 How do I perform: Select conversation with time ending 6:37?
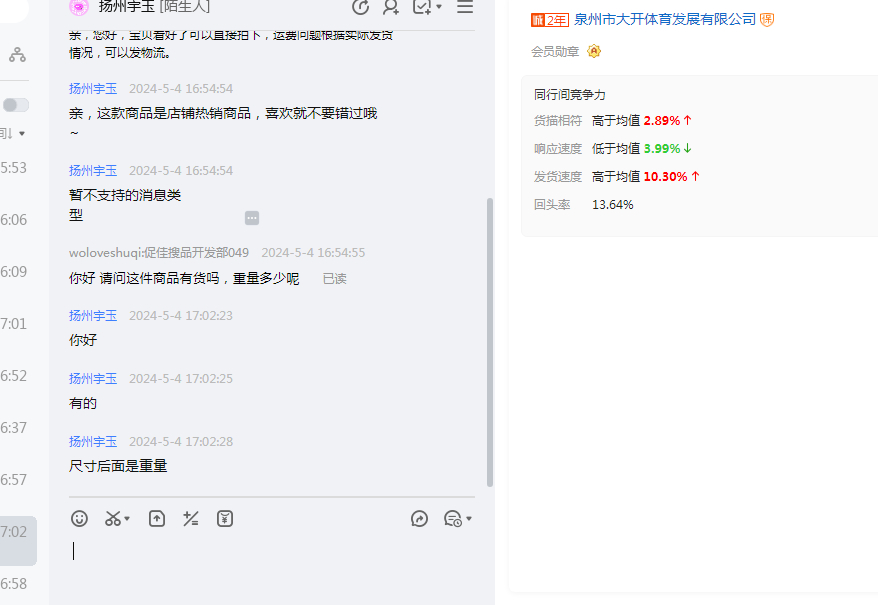click(x=13, y=428)
